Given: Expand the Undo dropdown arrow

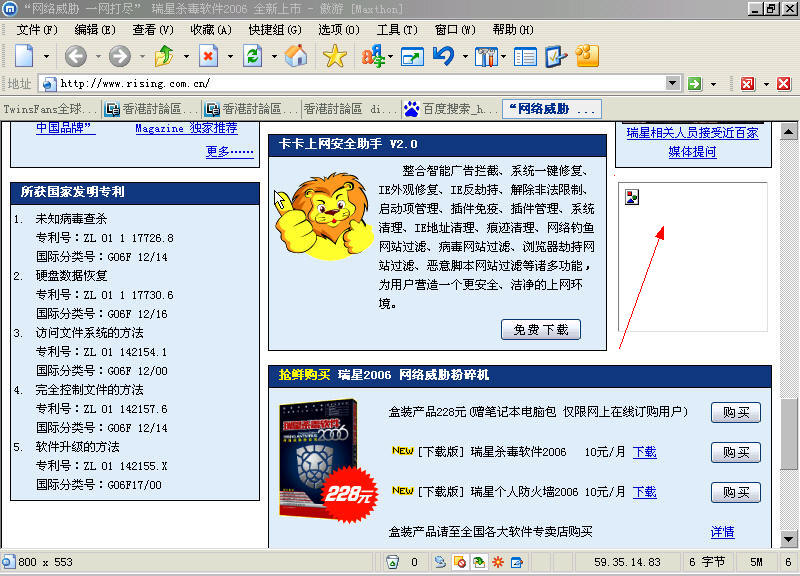Looking at the screenshot, I should click(x=465, y=56).
